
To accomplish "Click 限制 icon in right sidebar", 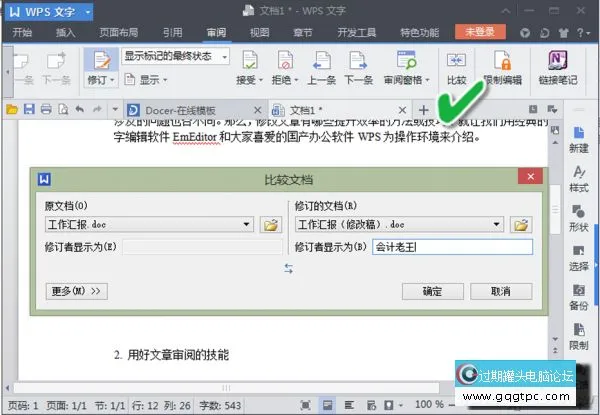I will pyautogui.click(x=579, y=330).
